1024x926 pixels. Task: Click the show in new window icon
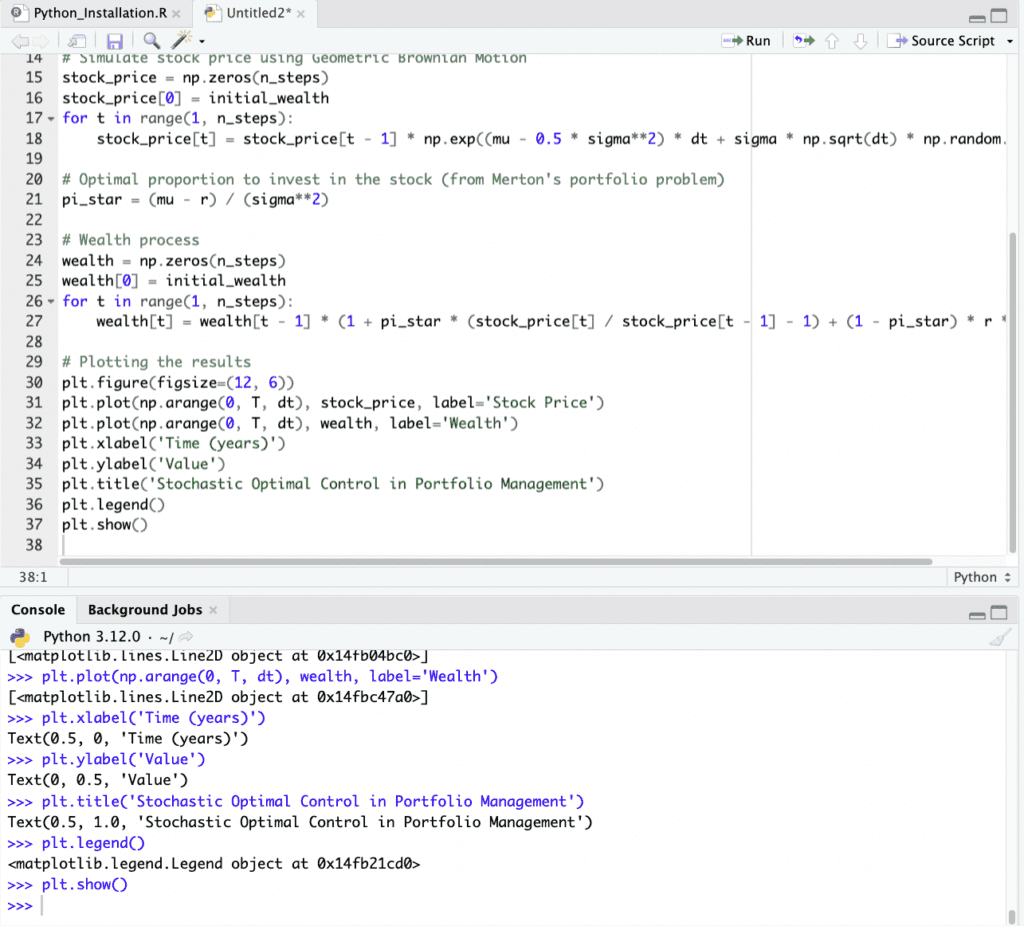(x=77, y=41)
